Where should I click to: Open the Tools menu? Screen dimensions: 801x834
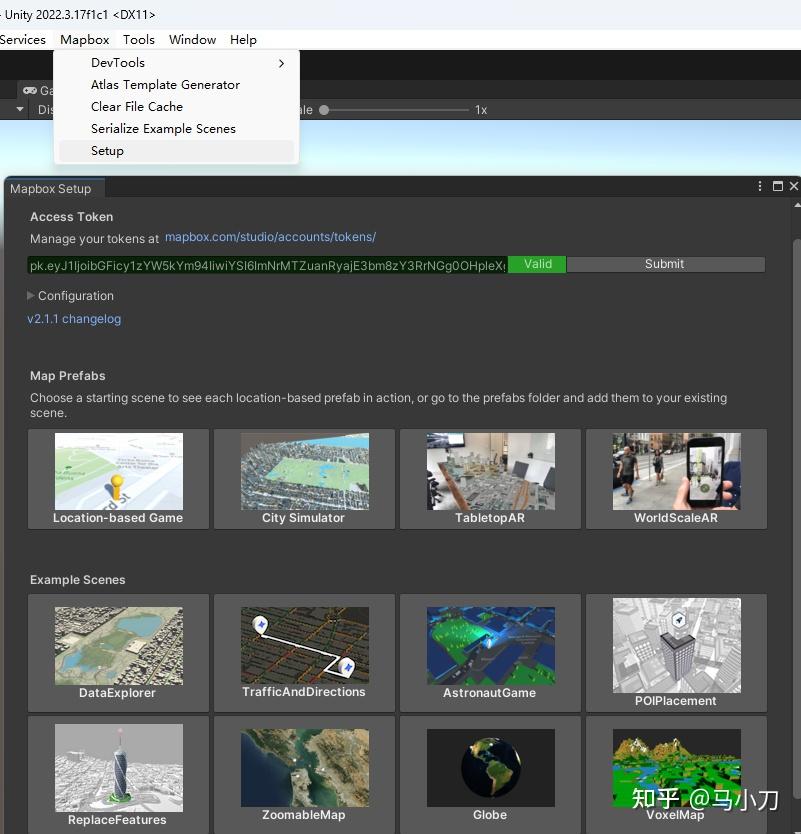tap(139, 40)
